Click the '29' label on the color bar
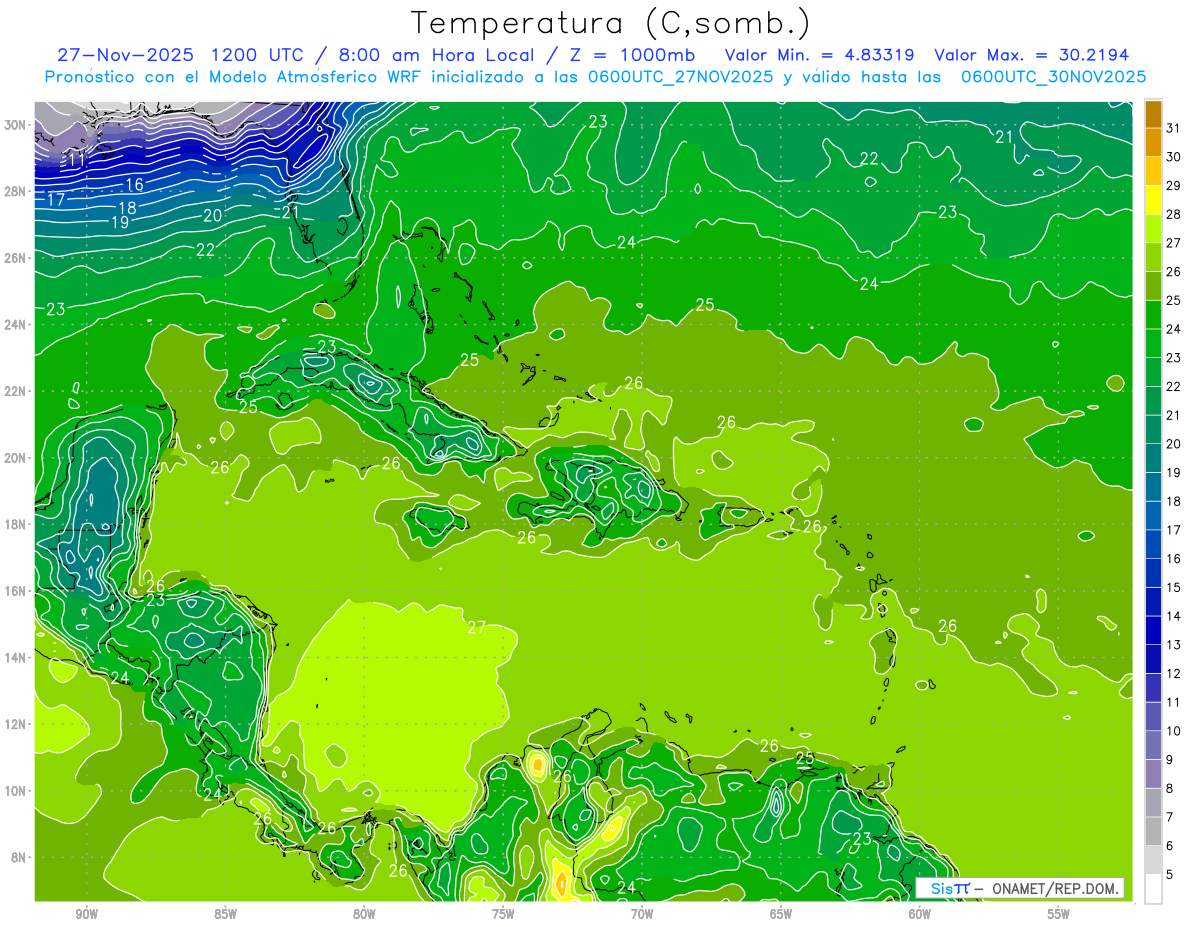 tap(1174, 185)
